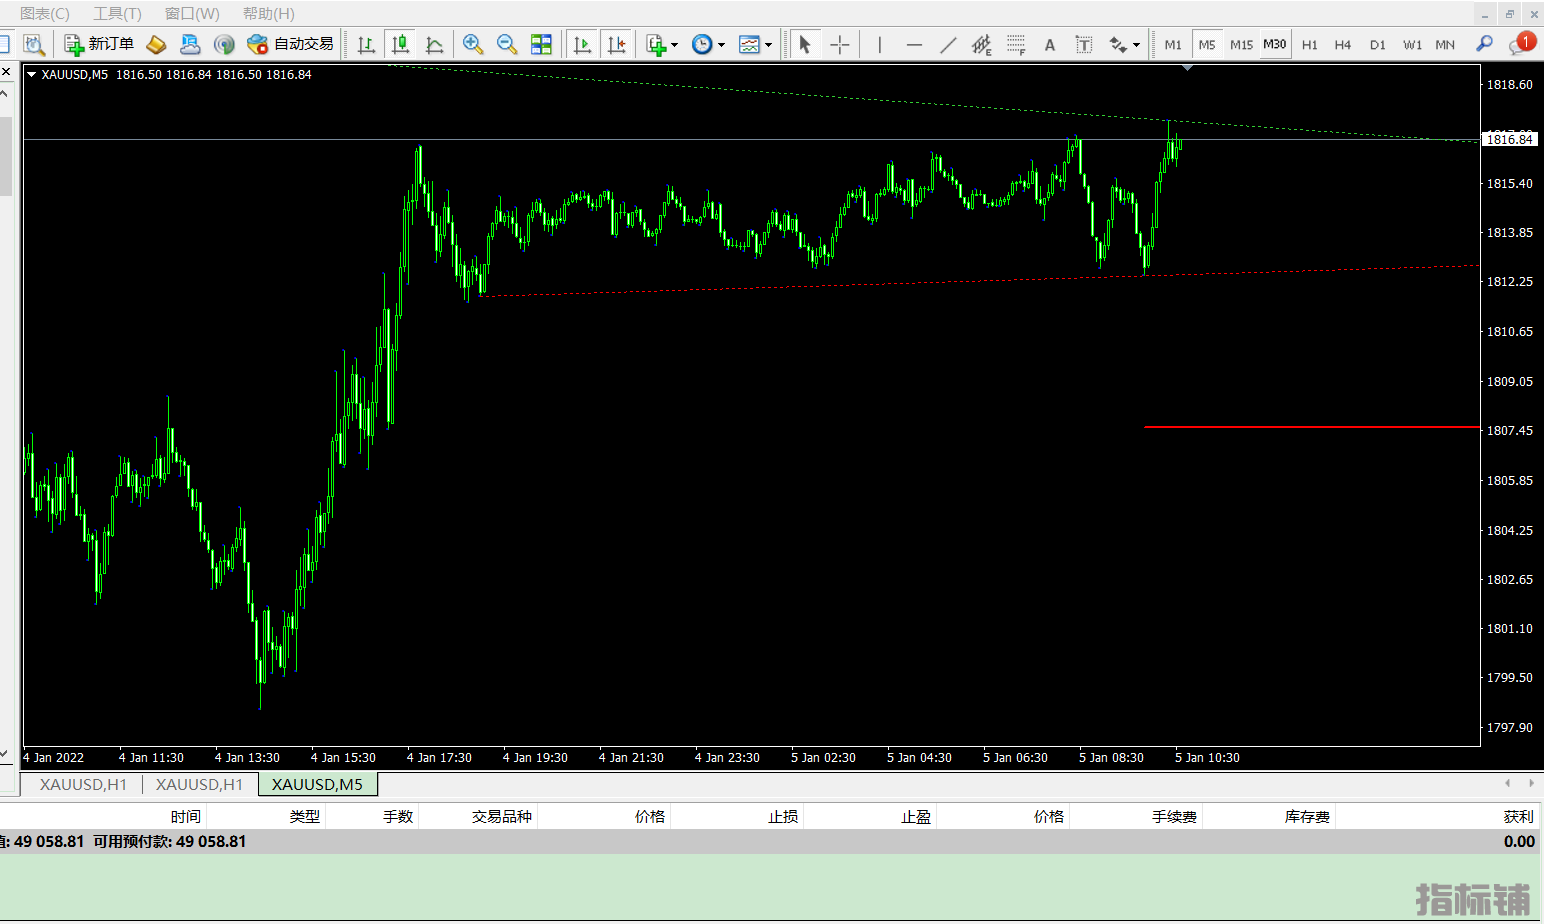Open chat notifications with red badge

pos(1521,44)
